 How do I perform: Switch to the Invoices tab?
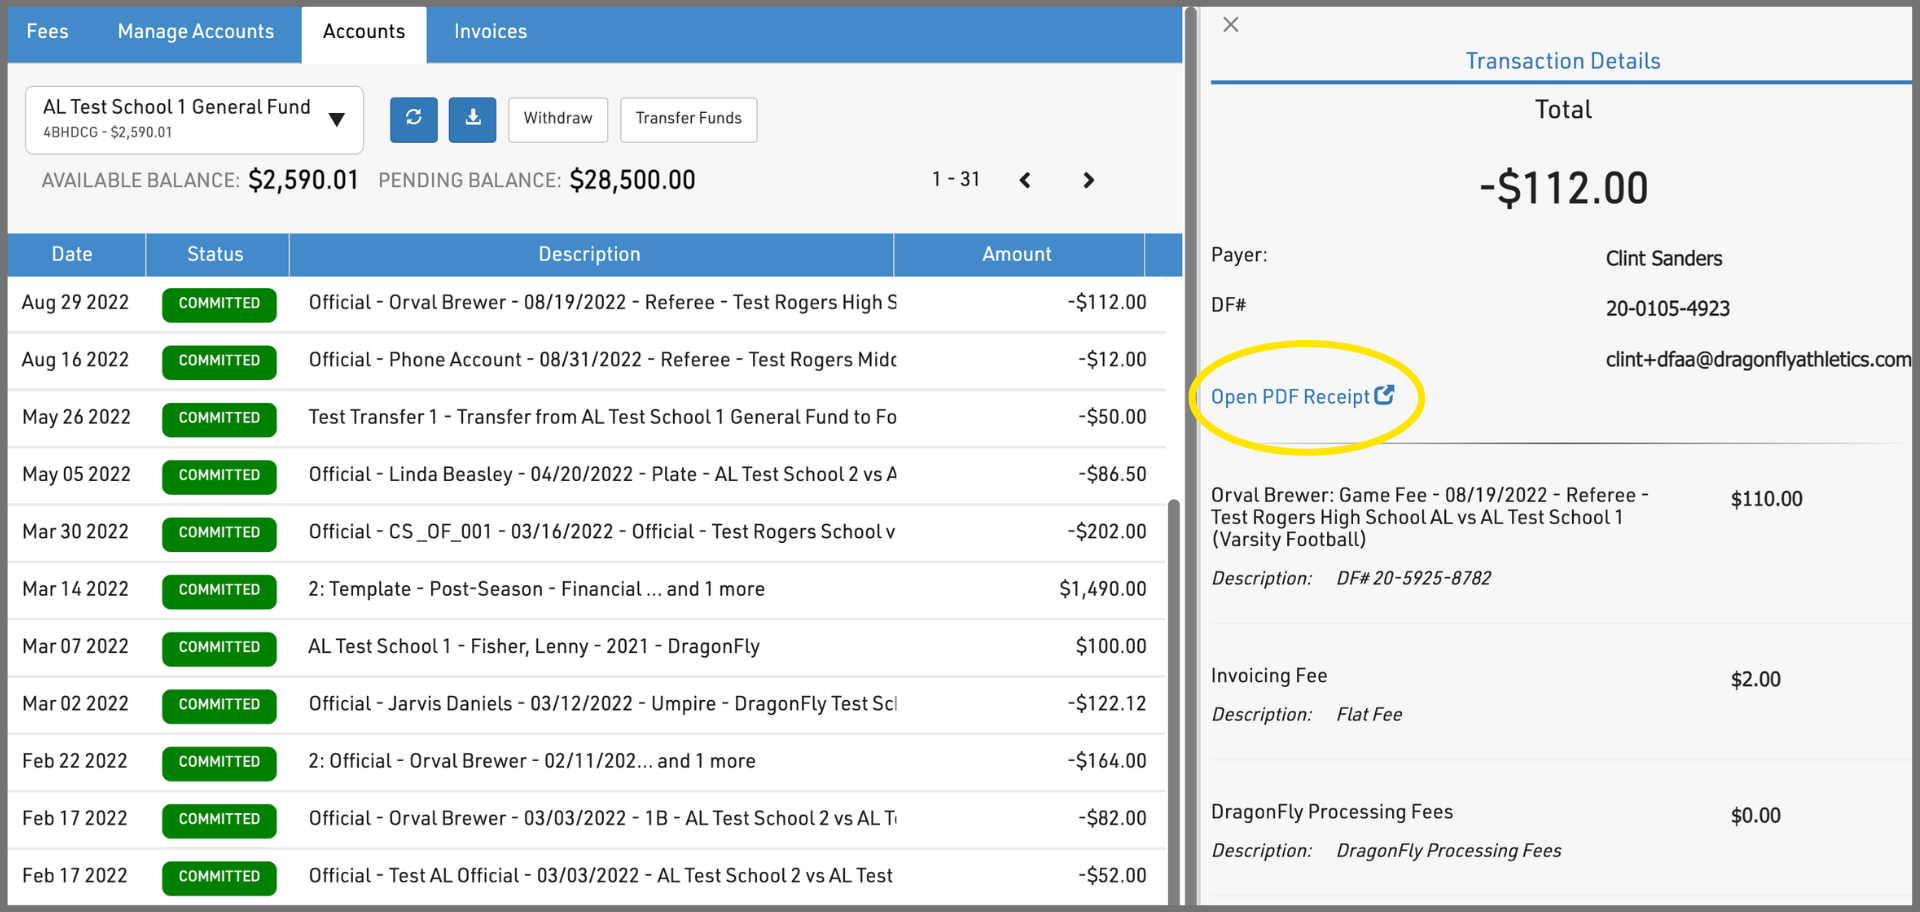point(490,32)
